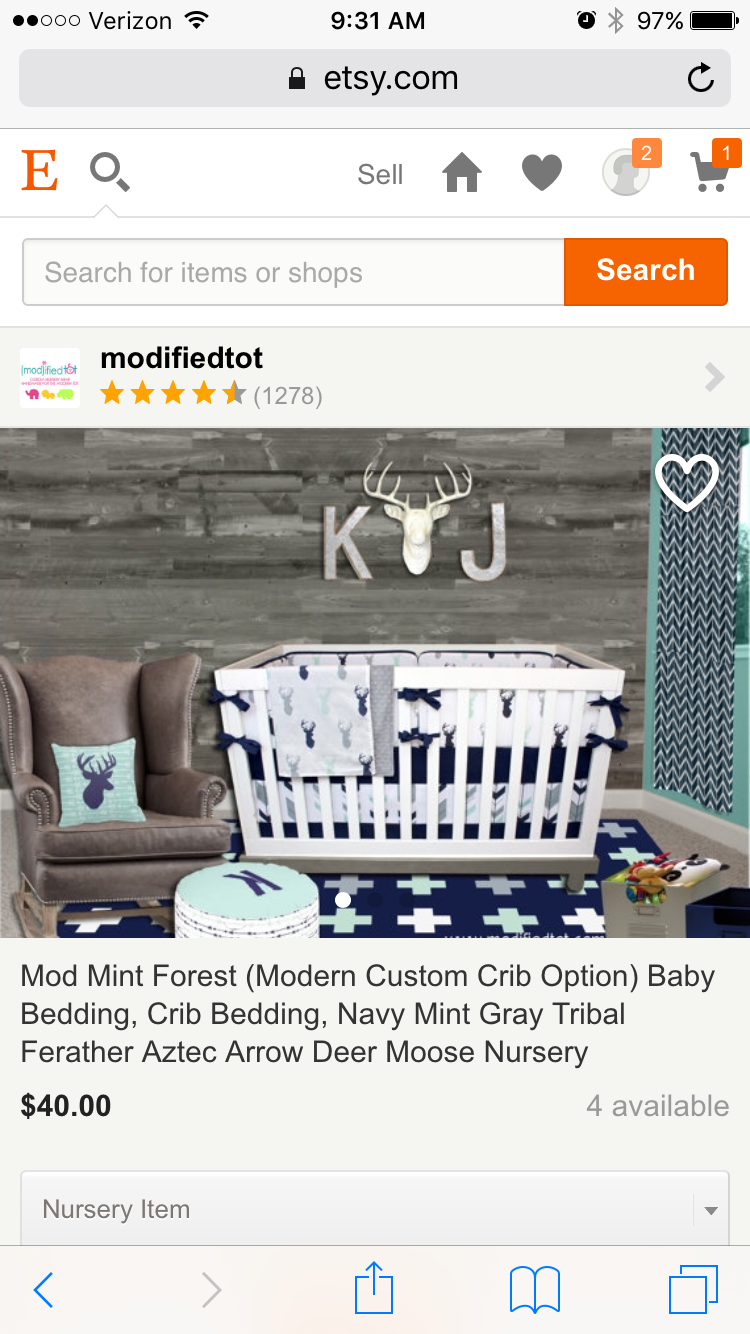The image size is (750, 1334).
Task: Open Safari bookmarks icon
Action: 535,1290
